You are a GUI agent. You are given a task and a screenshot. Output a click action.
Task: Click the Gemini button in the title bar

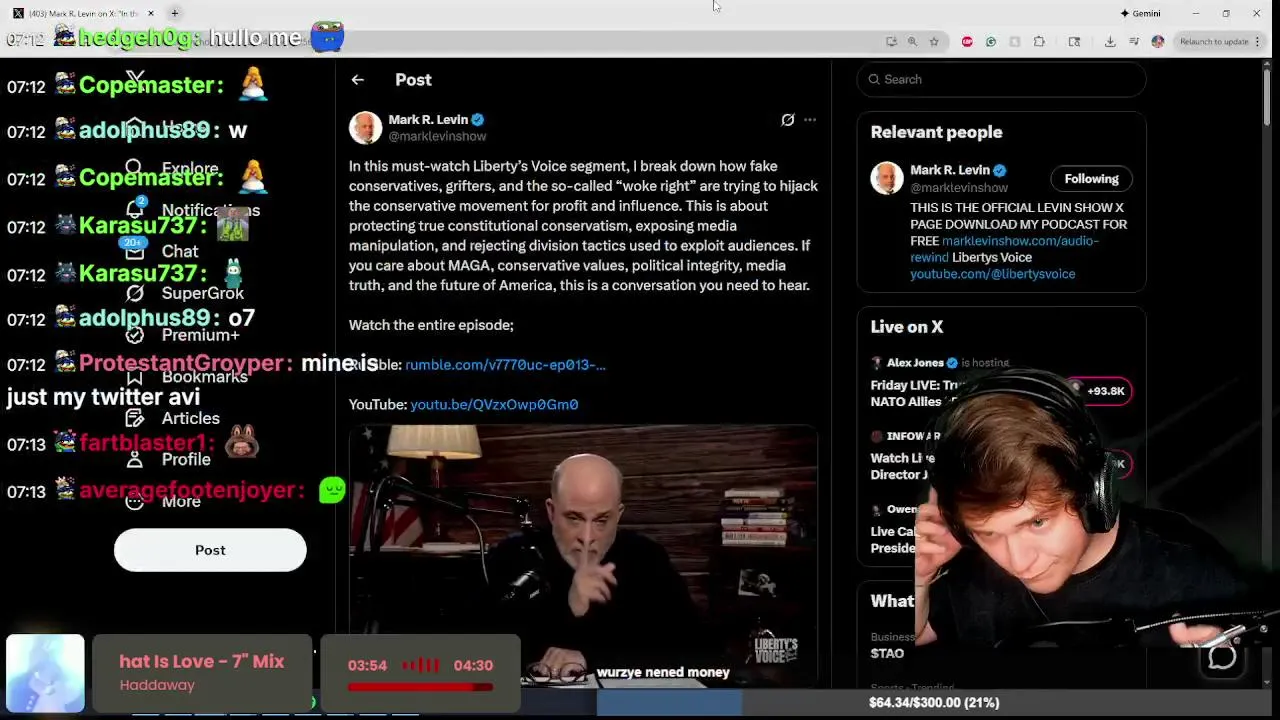[1140, 13]
